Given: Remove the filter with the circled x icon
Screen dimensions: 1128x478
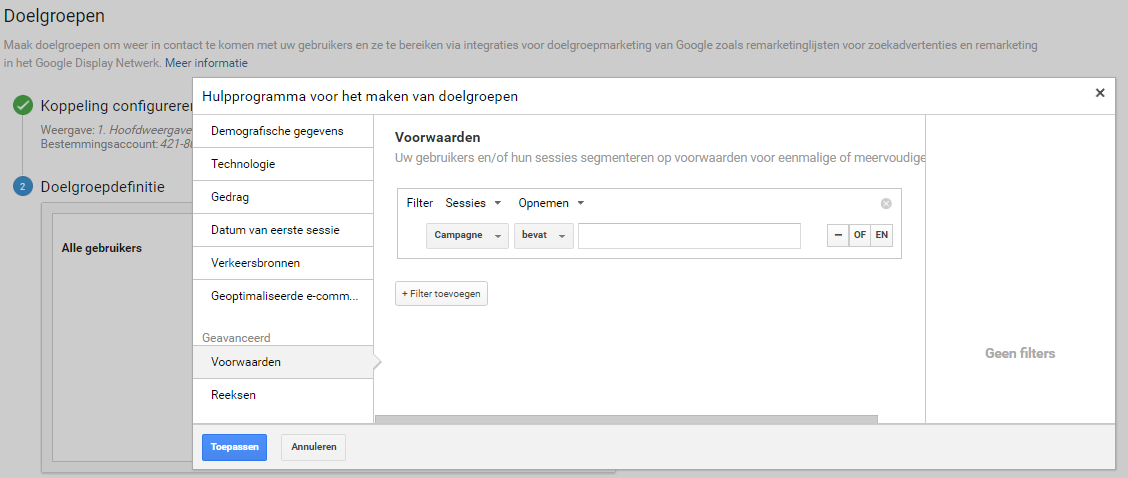Looking at the screenshot, I should pos(886,204).
